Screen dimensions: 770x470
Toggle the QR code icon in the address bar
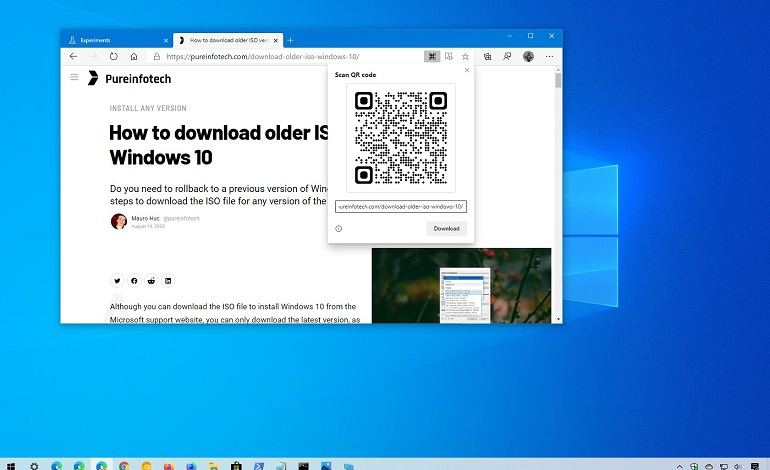pos(432,56)
